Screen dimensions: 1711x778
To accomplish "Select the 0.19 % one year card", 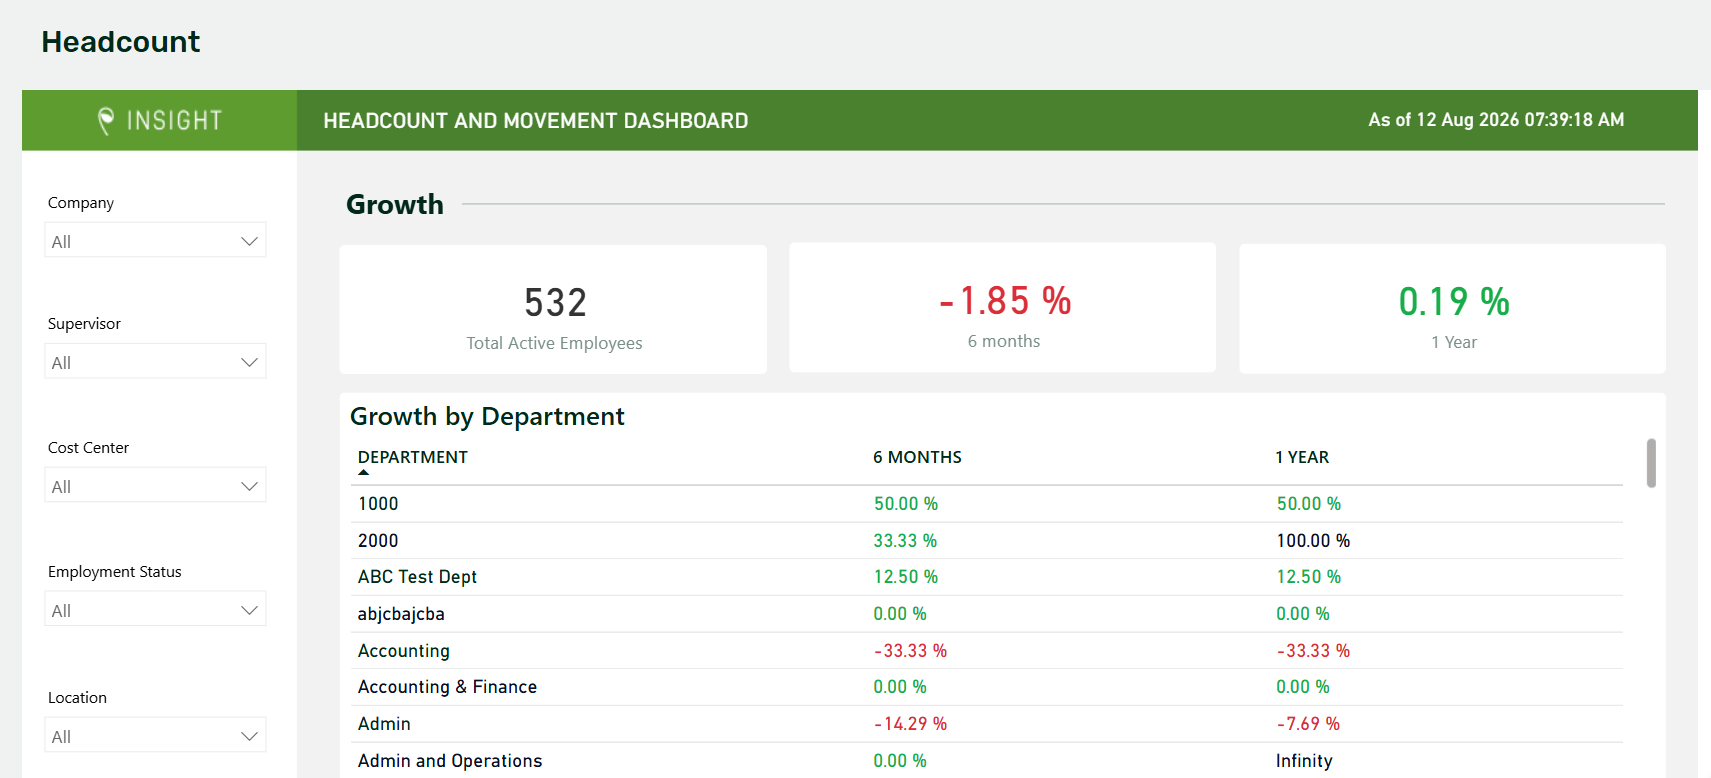I will coord(1452,309).
